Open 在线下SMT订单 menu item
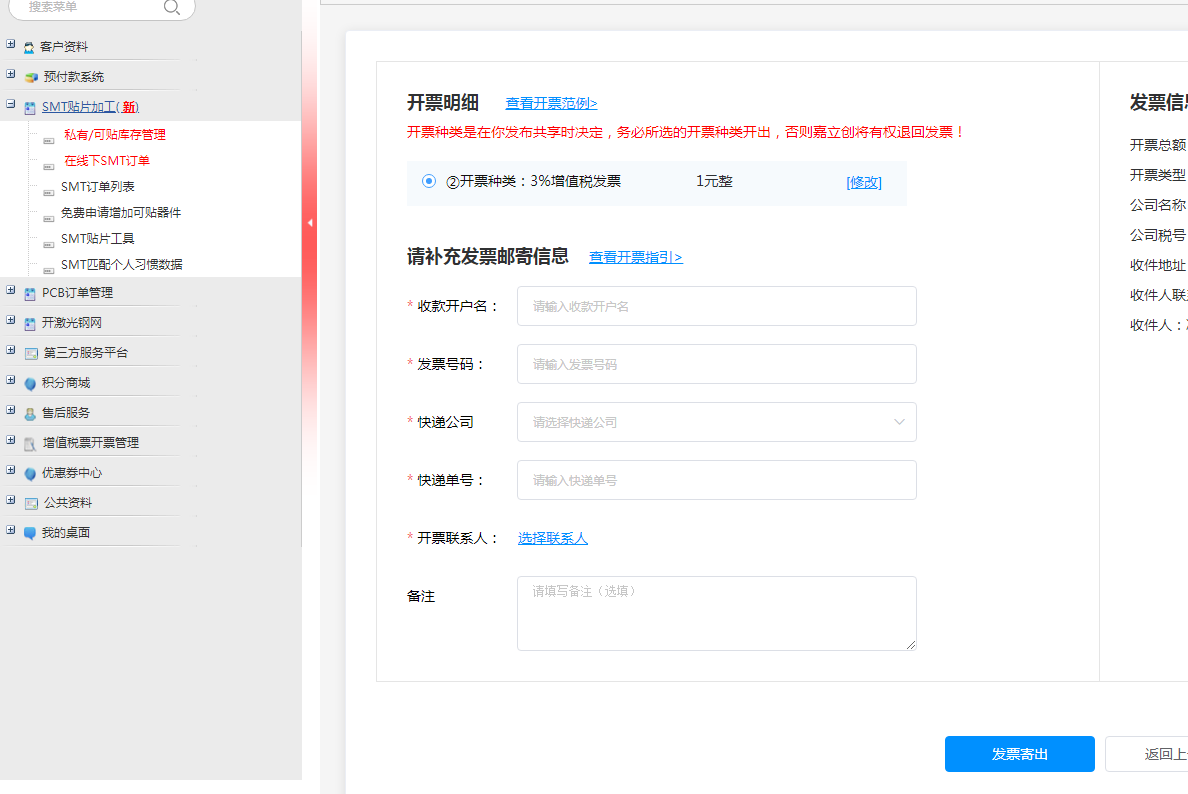The width and height of the screenshot is (1188, 794). coord(107,161)
